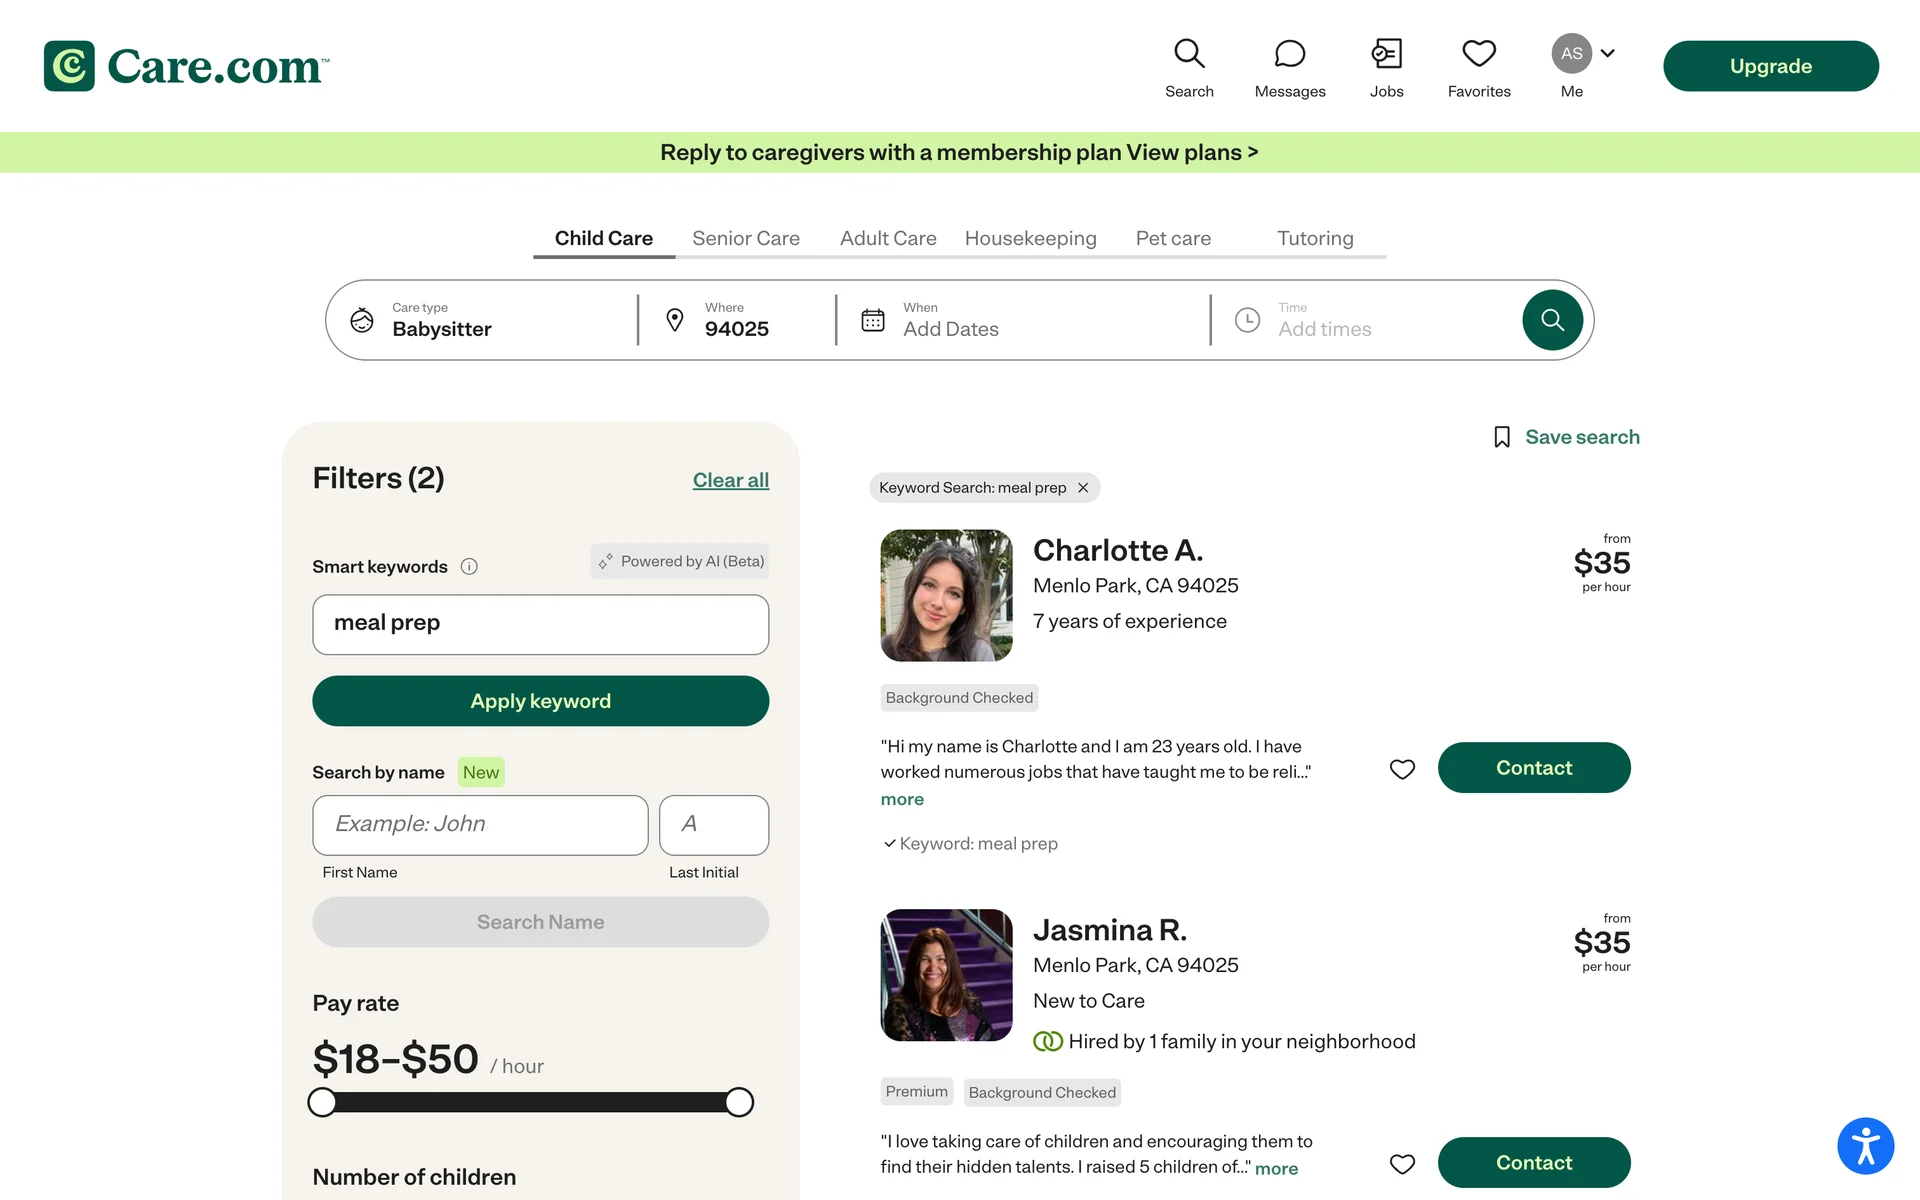Screen dimensions: 1920x1200
Task: Switch to the Senior Care tab
Action: (746, 238)
